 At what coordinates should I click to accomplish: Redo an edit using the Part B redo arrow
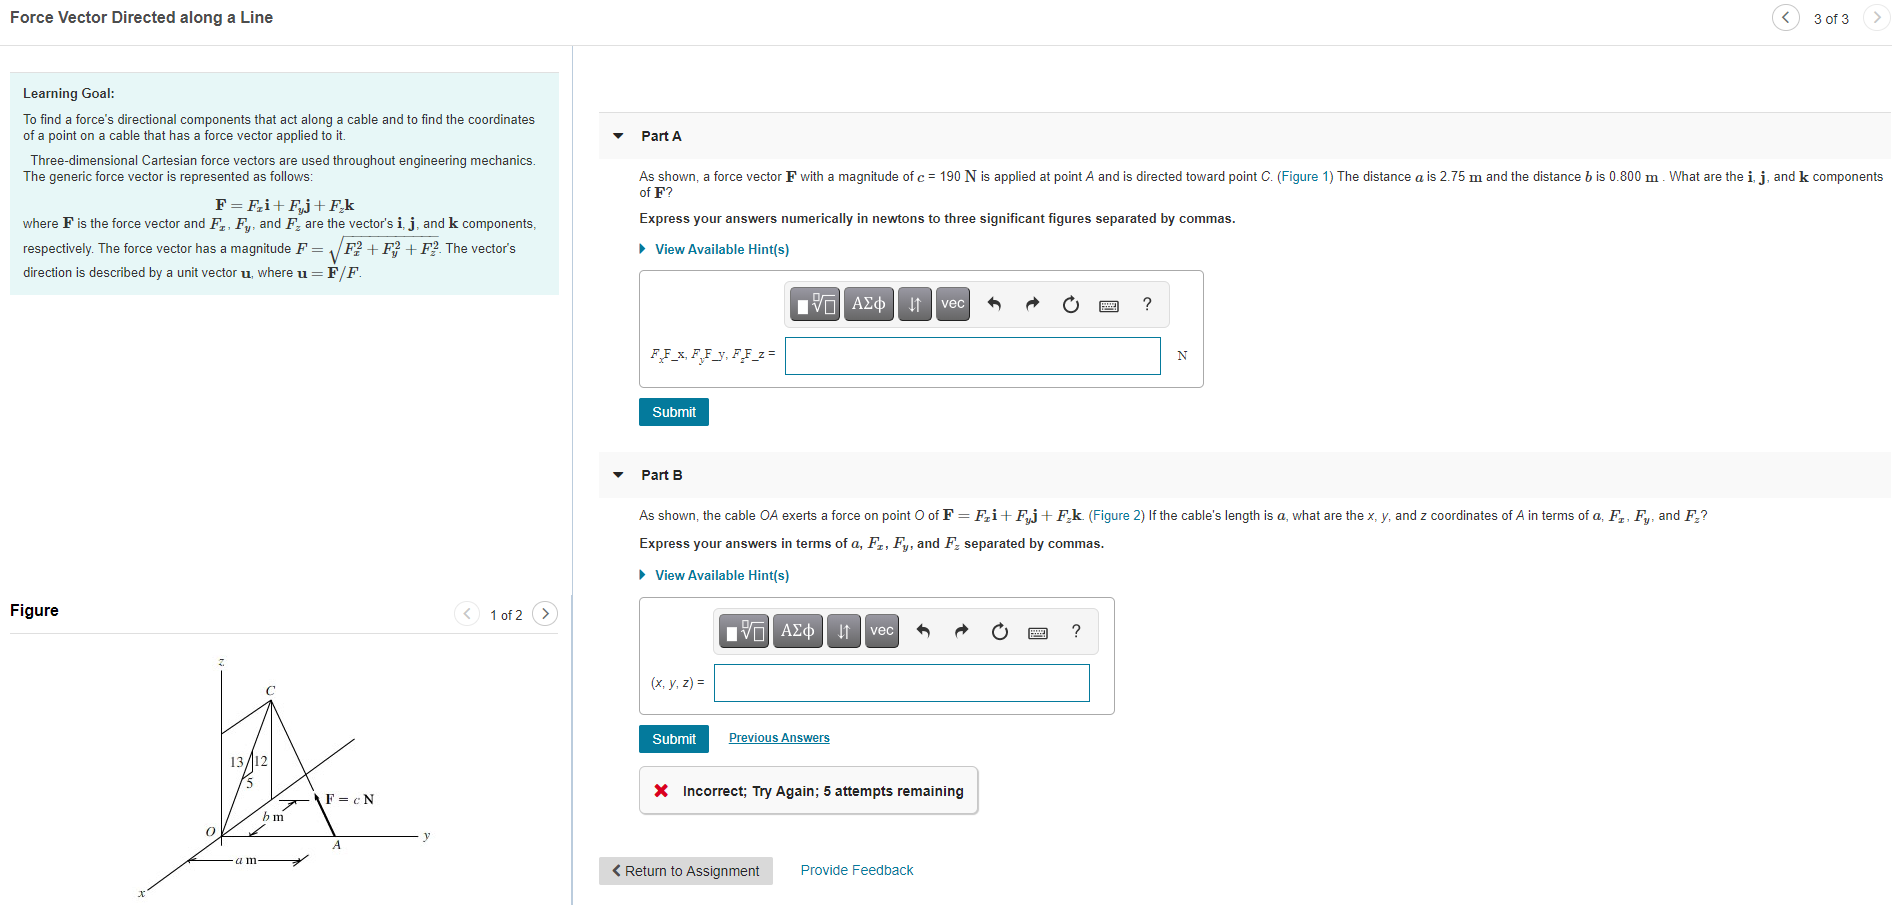(960, 631)
